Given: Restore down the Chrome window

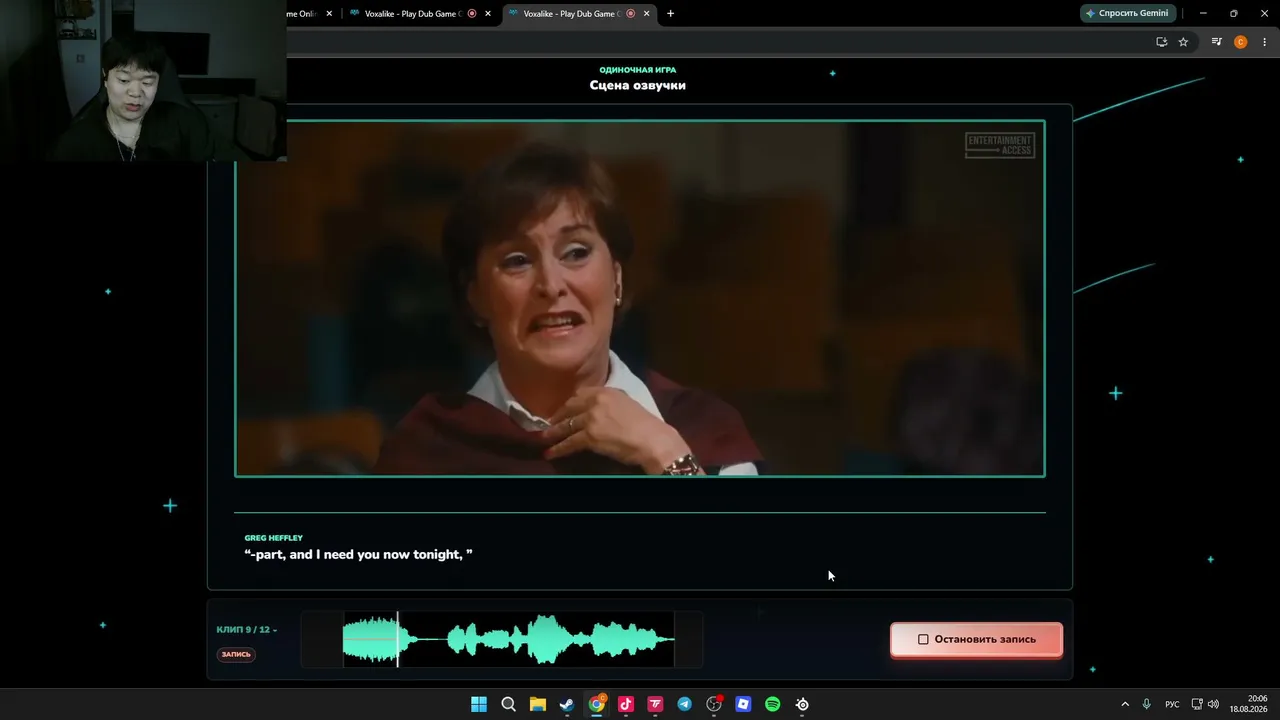Looking at the screenshot, I should pos(1233,13).
